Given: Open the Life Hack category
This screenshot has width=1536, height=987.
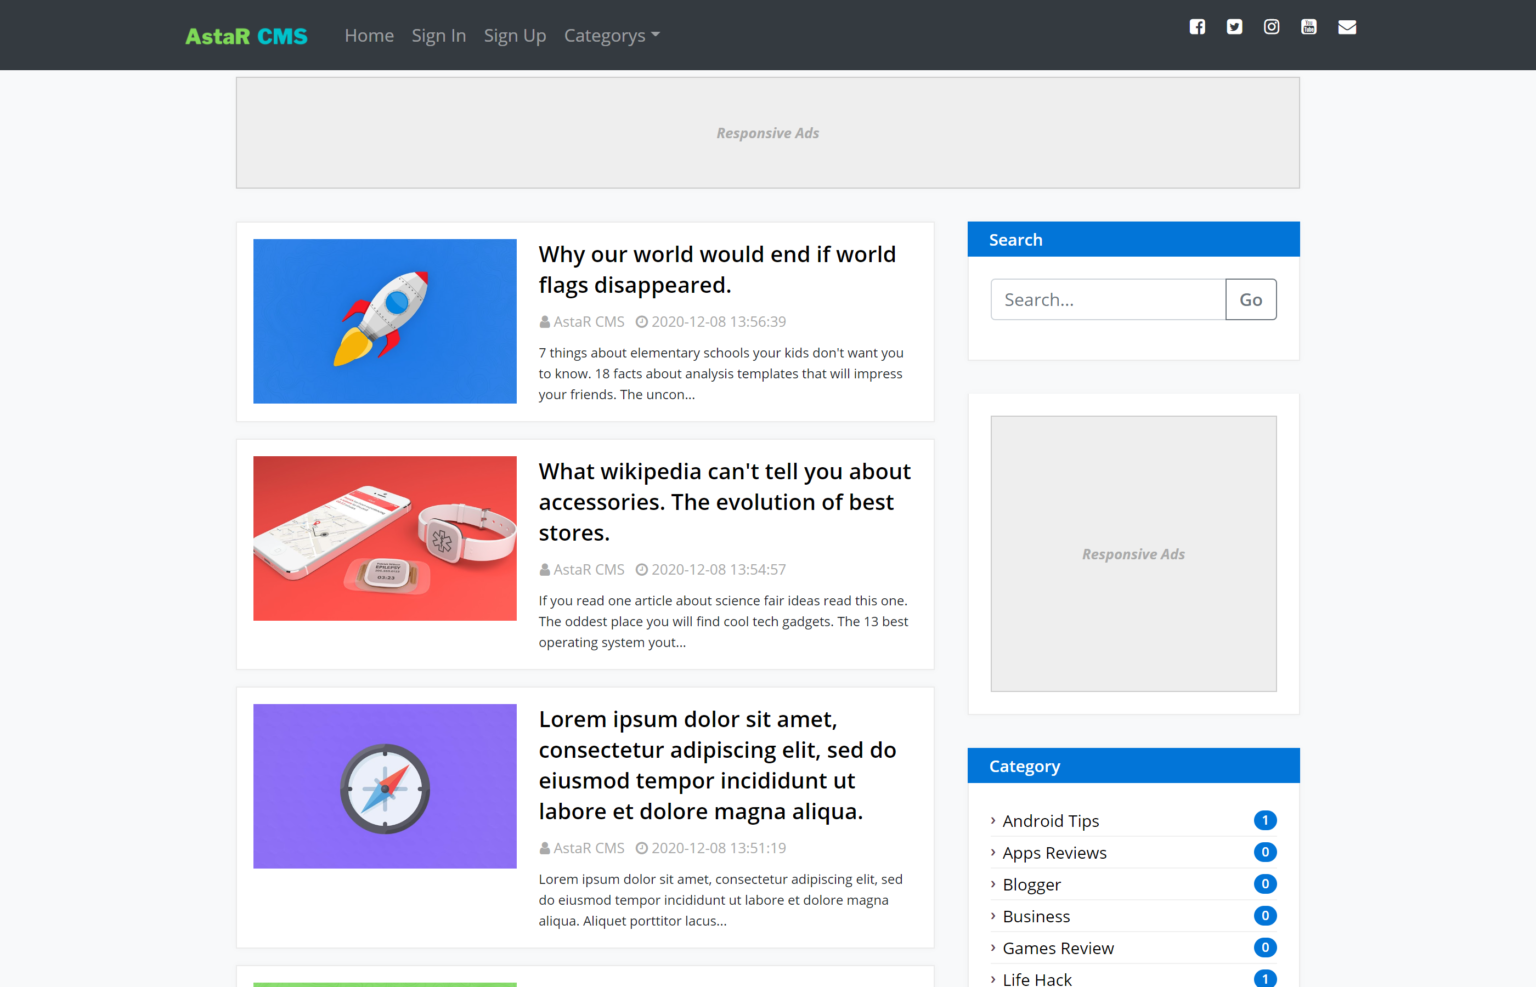Looking at the screenshot, I should (x=1037, y=979).
